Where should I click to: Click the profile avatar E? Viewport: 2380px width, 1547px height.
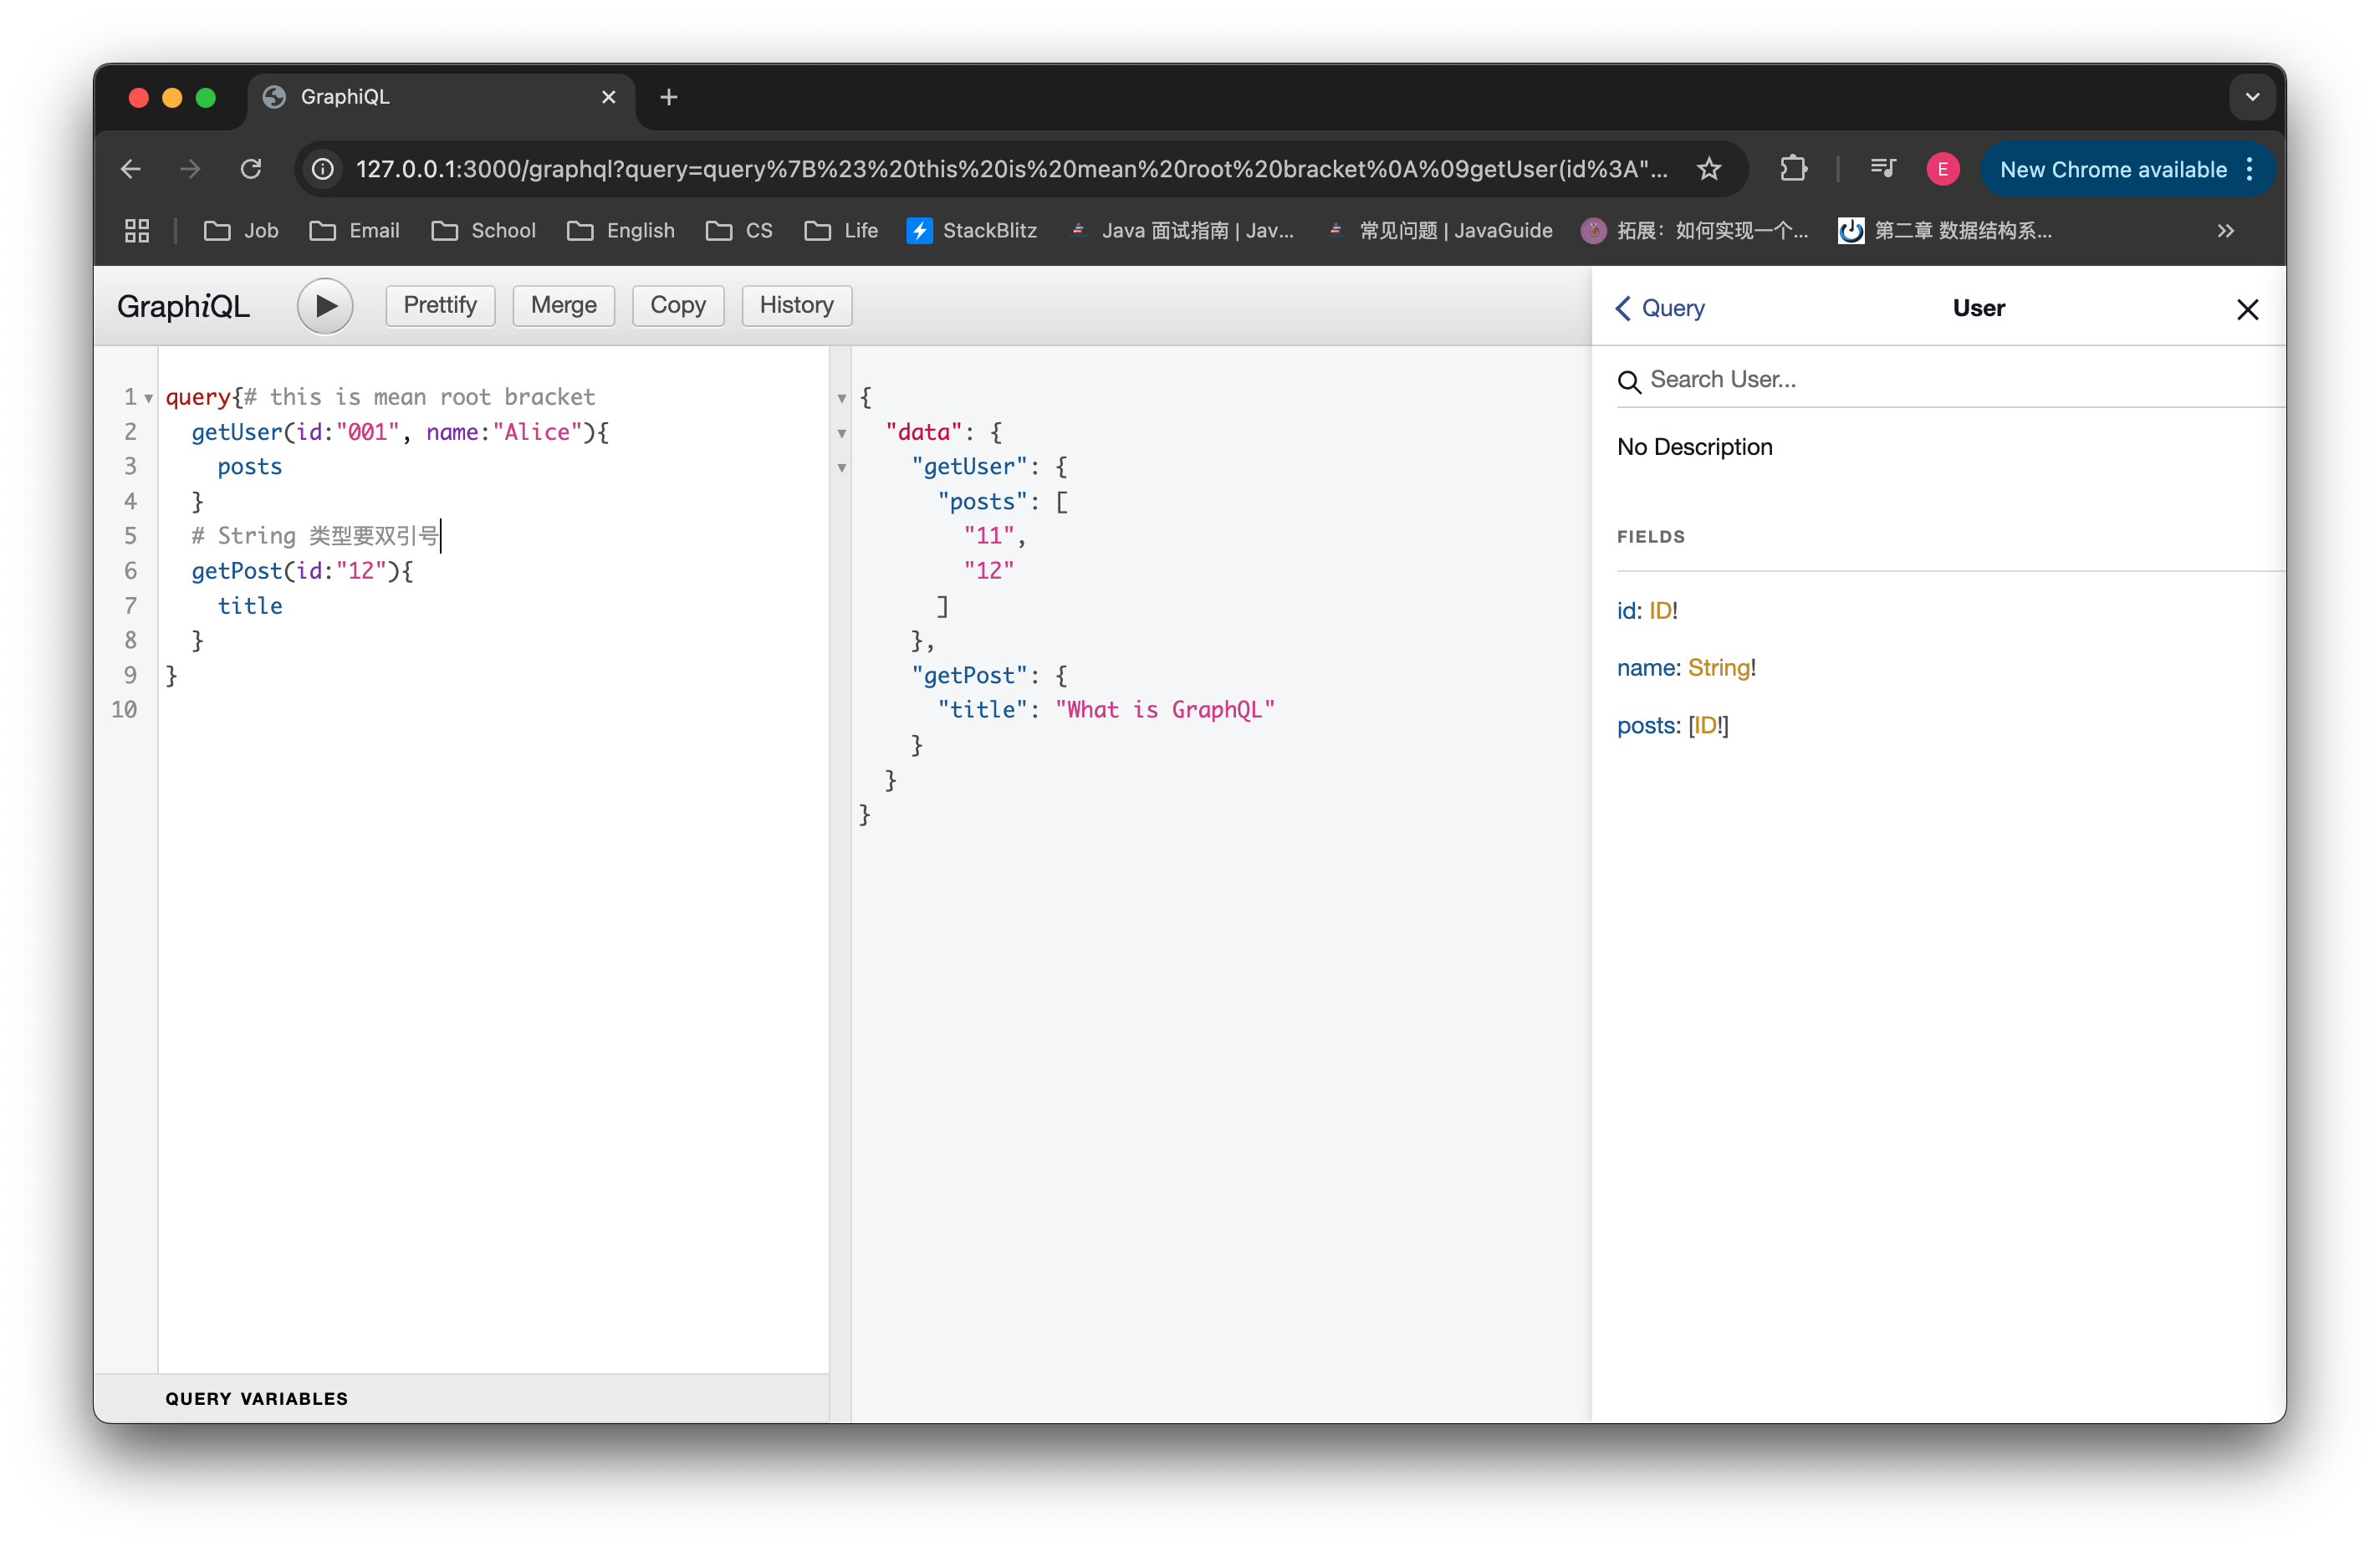(1942, 169)
